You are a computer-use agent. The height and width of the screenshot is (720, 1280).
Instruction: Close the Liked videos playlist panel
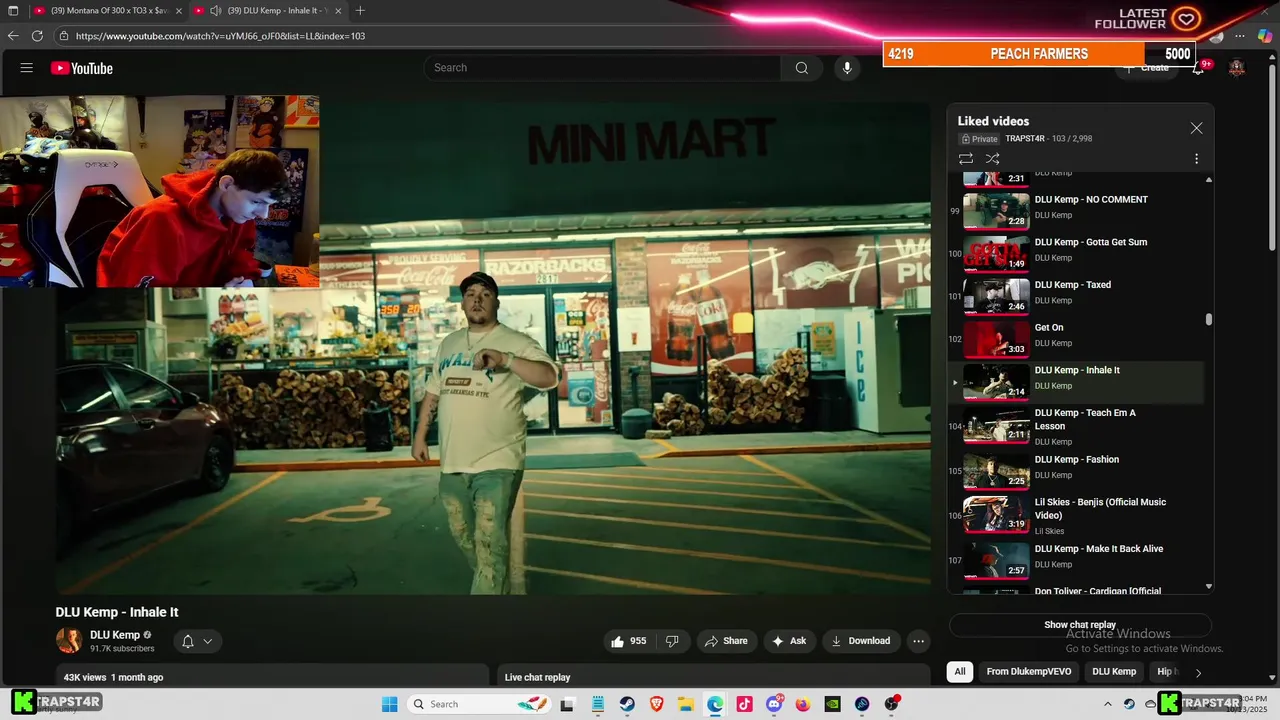point(1196,128)
